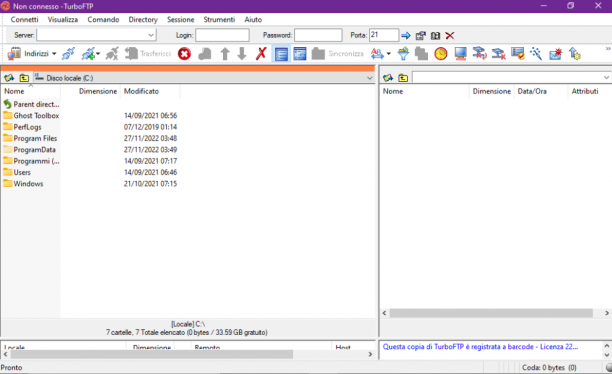Screen dimensions: 612x374
Task: Click the local pane refresh folder icon
Action: [9, 78]
